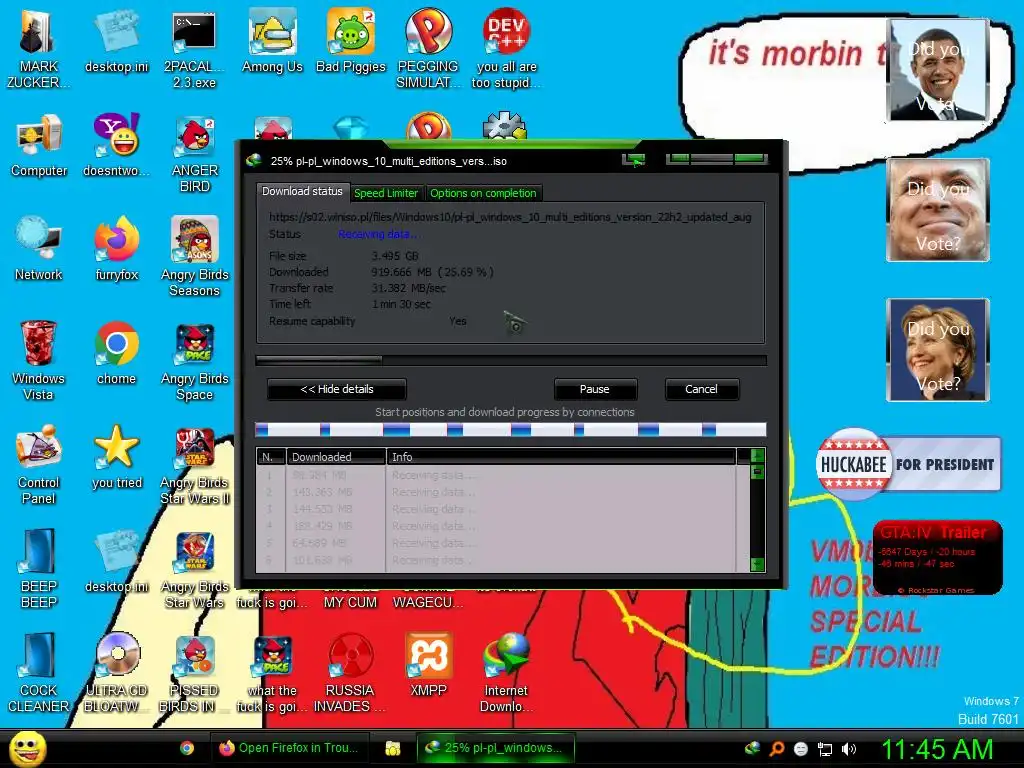Select the 2PACAL 2.3.exe desktop icon
1024x768 pixels.
[x=194, y=49]
